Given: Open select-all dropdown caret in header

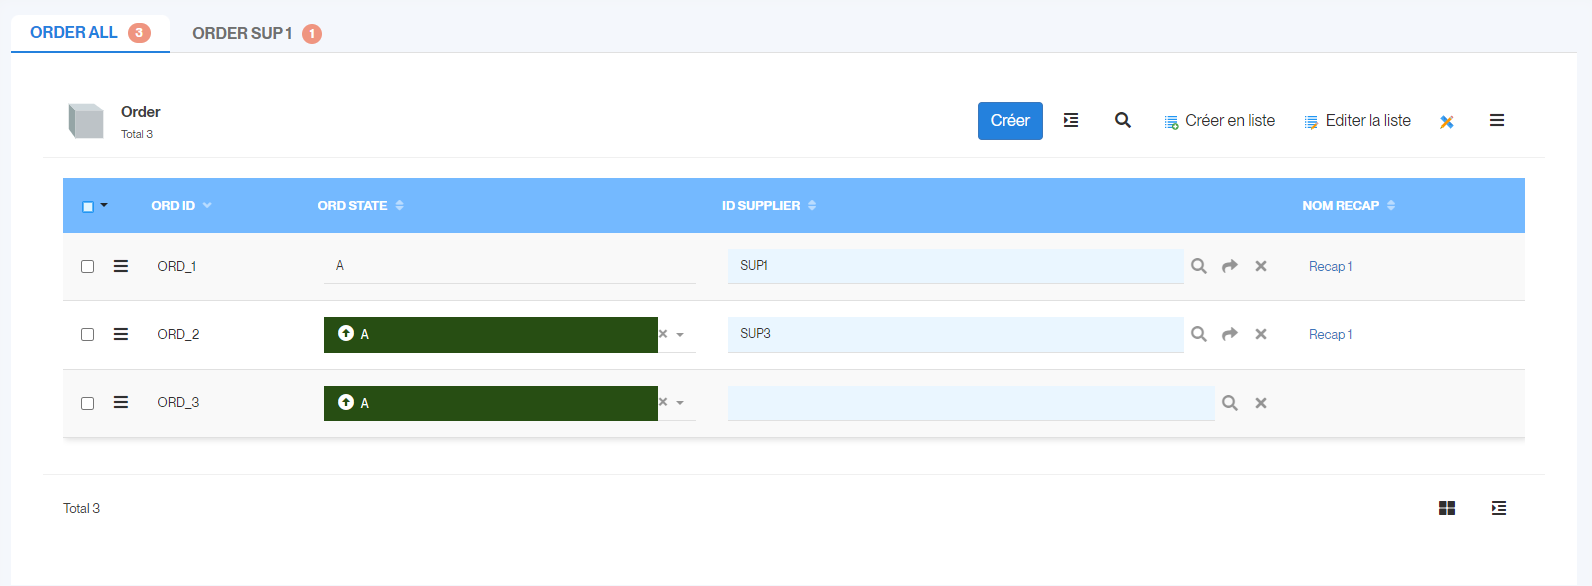Looking at the screenshot, I should [x=104, y=205].
